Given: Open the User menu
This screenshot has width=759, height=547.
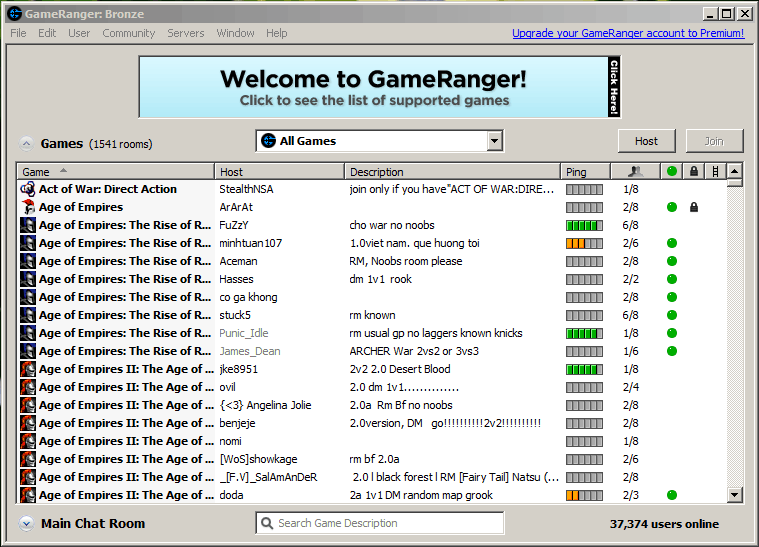Looking at the screenshot, I should 79,33.
